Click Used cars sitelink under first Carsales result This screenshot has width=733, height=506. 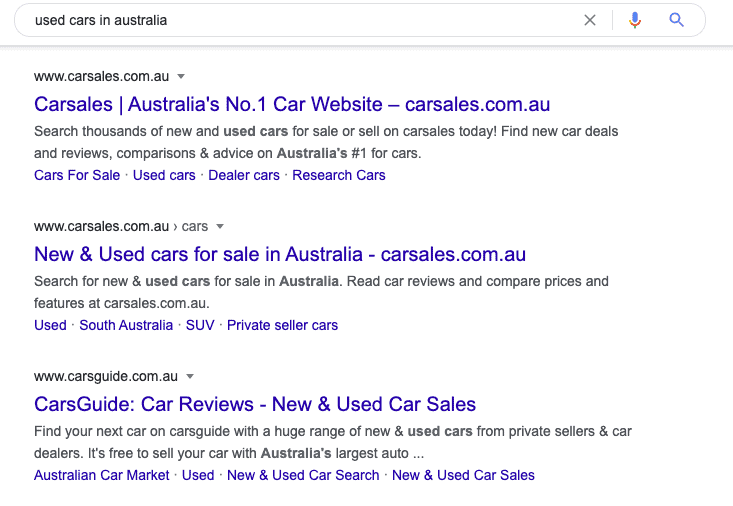[x=164, y=175]
